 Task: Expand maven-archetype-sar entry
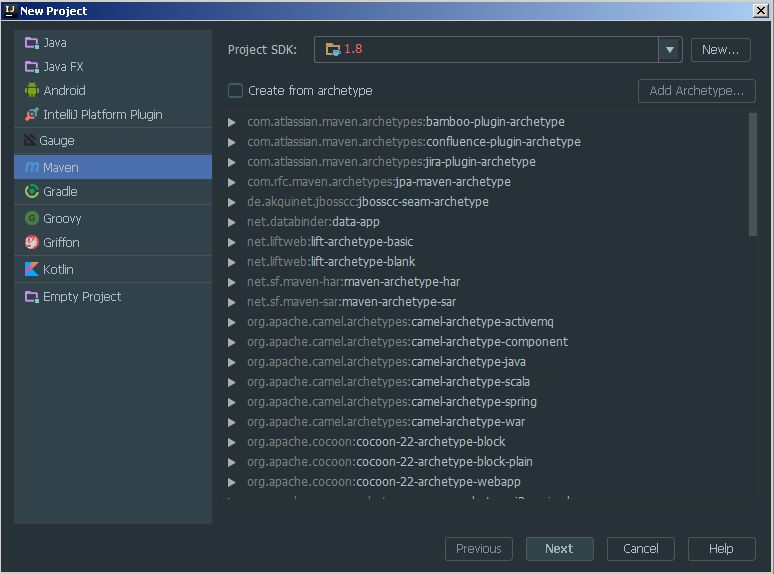coord(232,303)
